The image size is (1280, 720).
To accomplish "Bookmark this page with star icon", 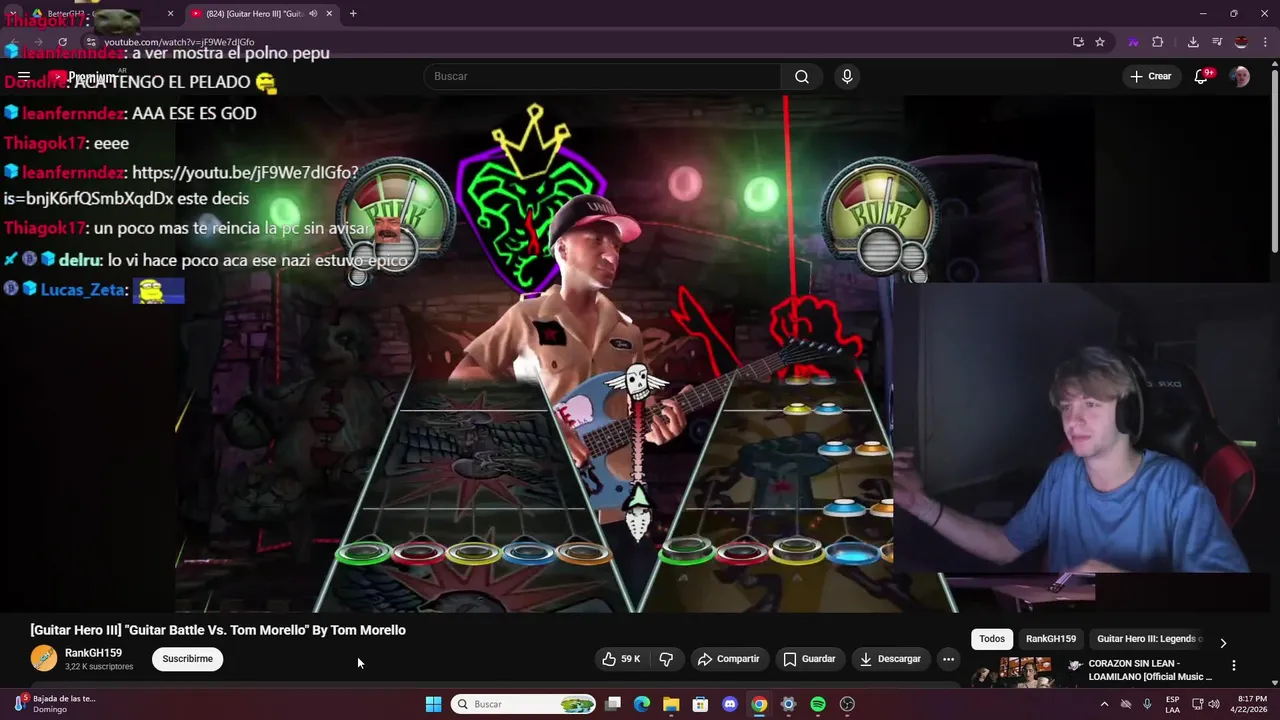I will (1100, 42).
